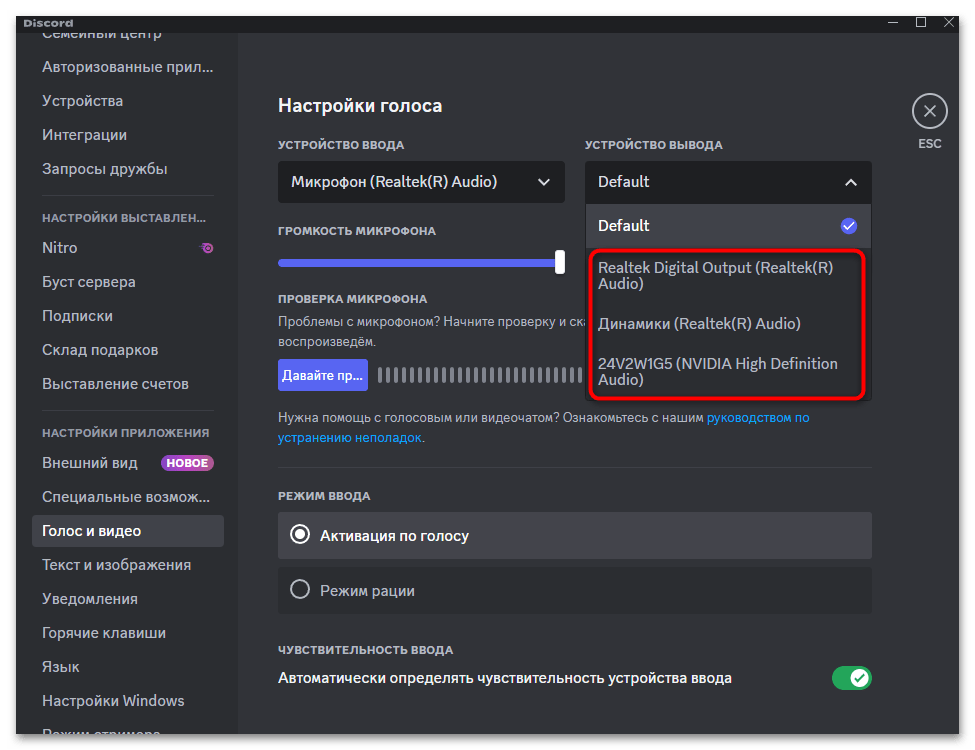
Task: Open Горячие клавиши section
Action: 127,633
